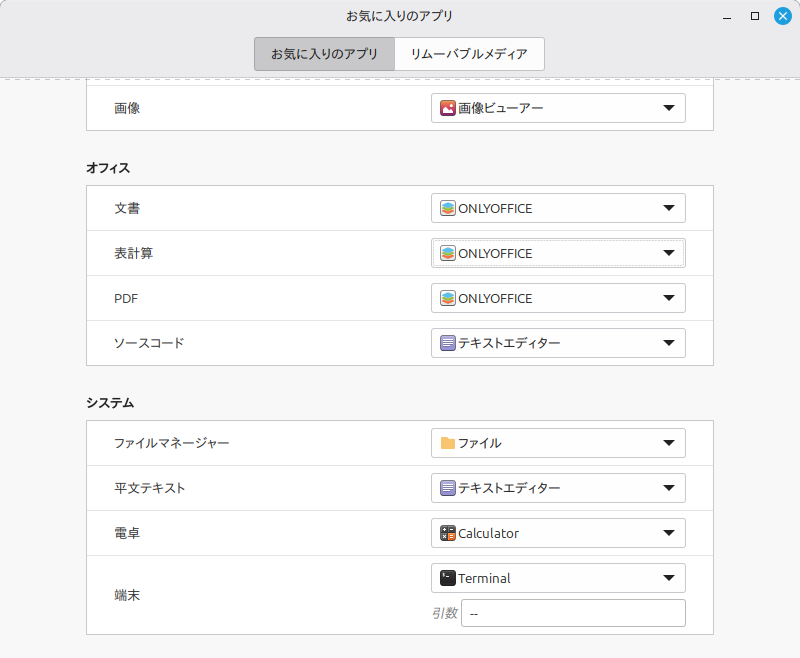Switch to the リムーバブルメディア tab

coord(469,54)
